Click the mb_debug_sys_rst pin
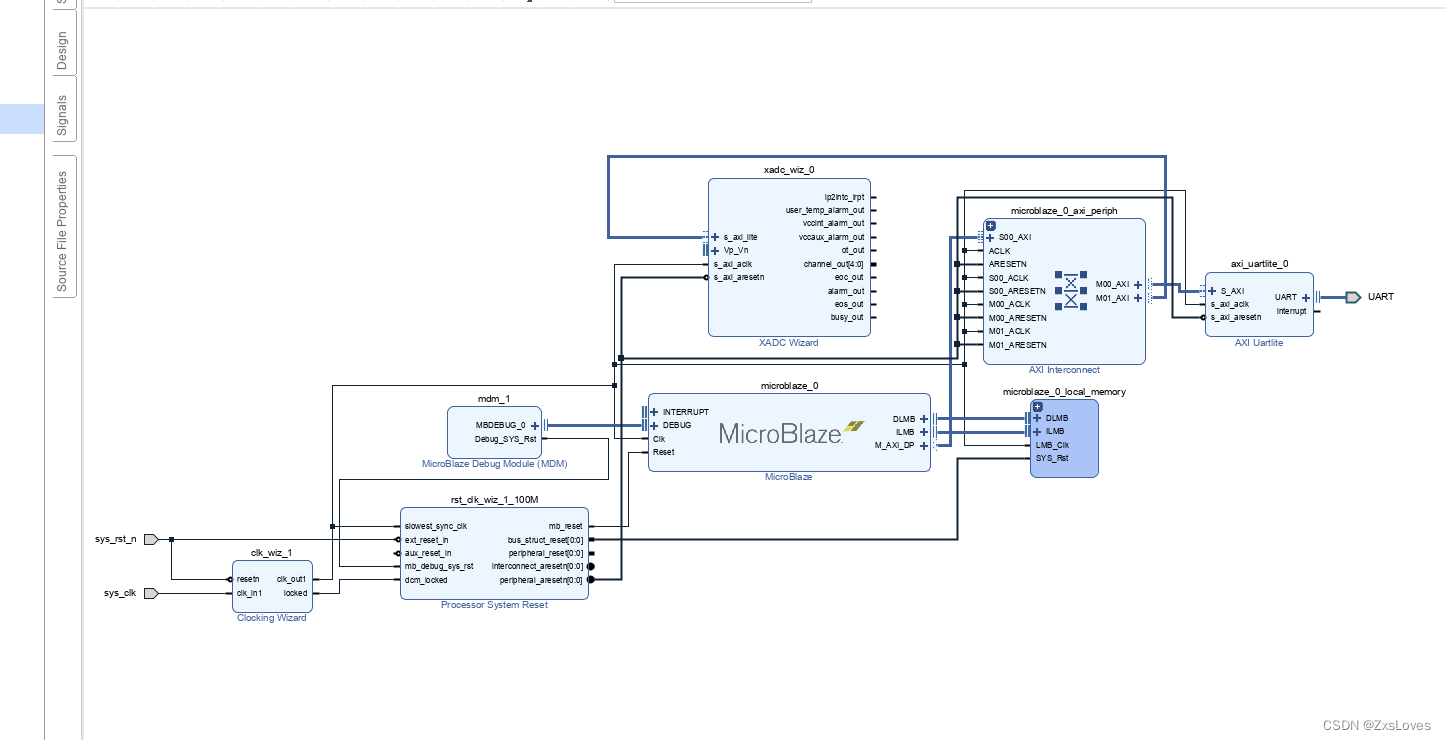 [438, 566]
